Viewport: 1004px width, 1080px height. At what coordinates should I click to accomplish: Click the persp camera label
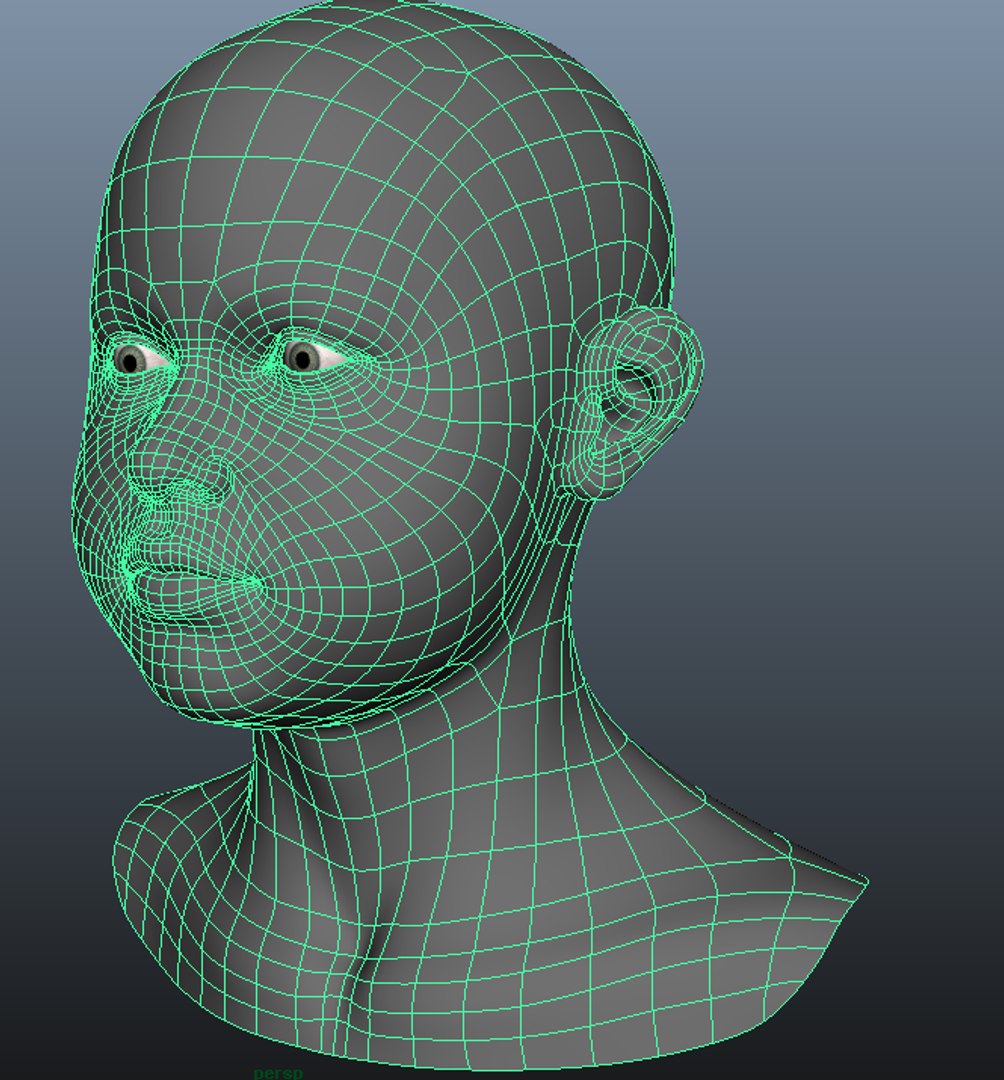[x=278, y=1073]
